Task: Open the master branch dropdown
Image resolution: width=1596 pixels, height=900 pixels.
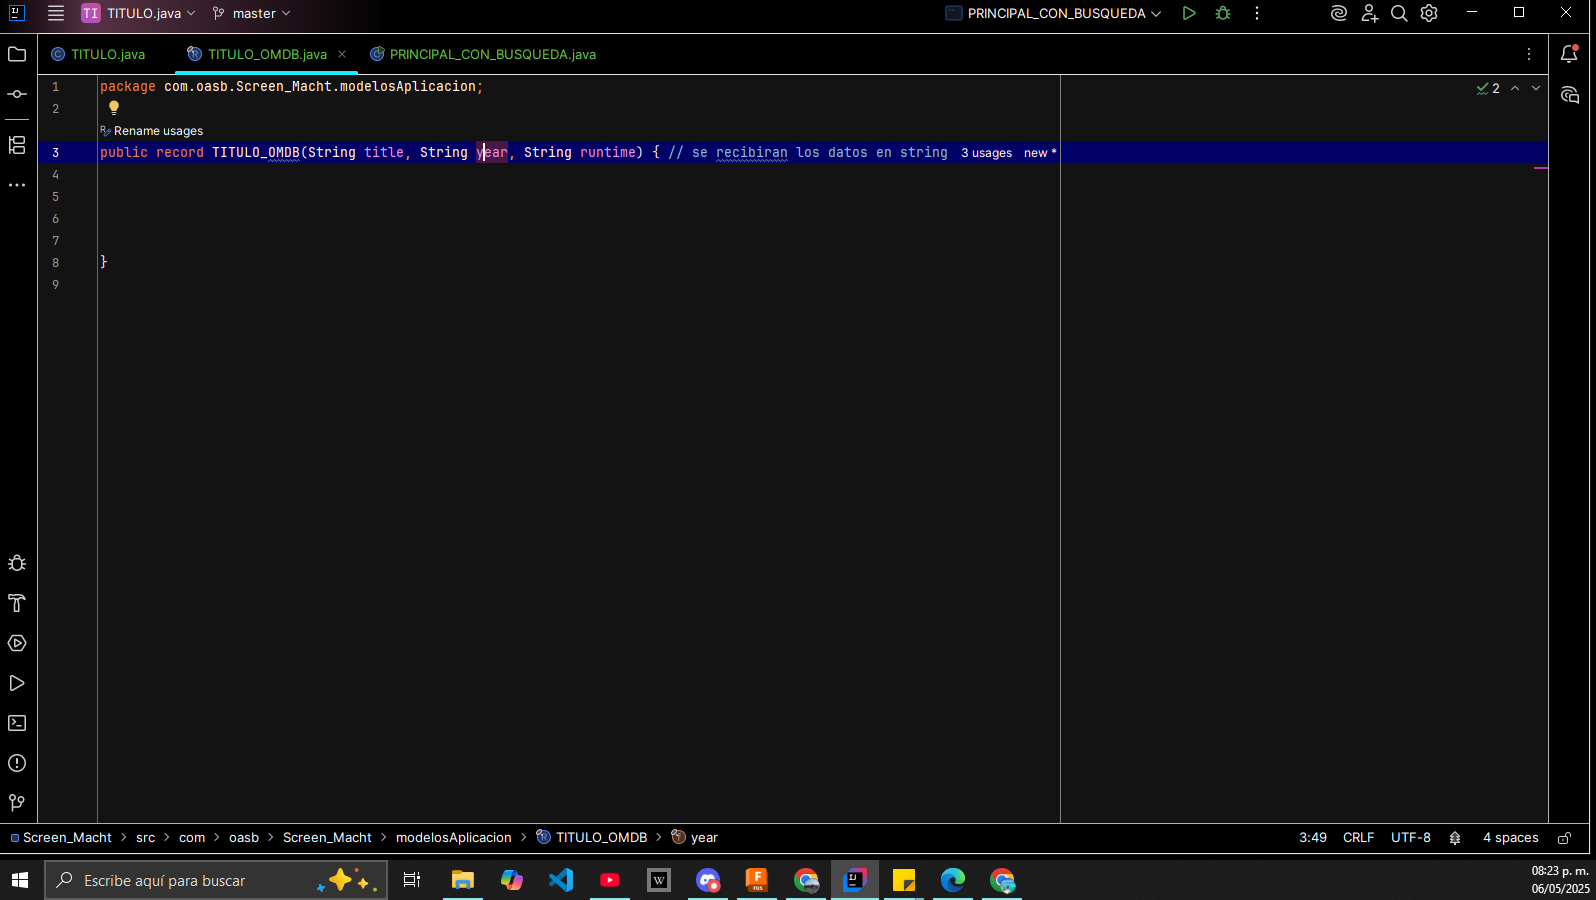Action: [x=251, y=13]
